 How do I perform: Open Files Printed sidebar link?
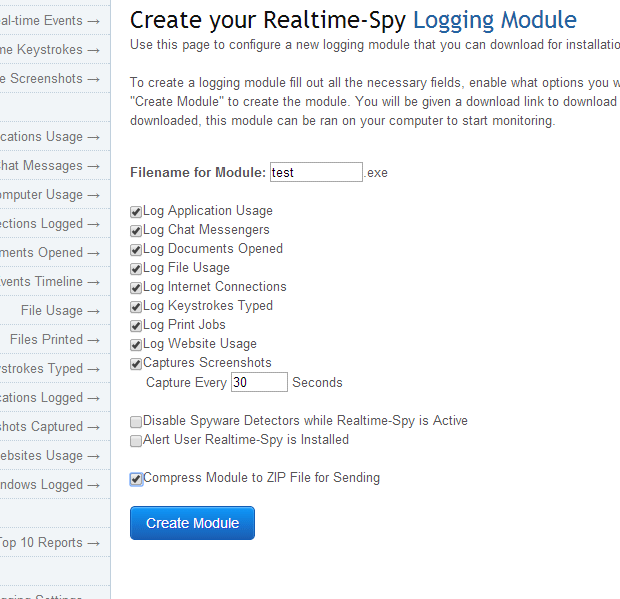tap(55, 340)
